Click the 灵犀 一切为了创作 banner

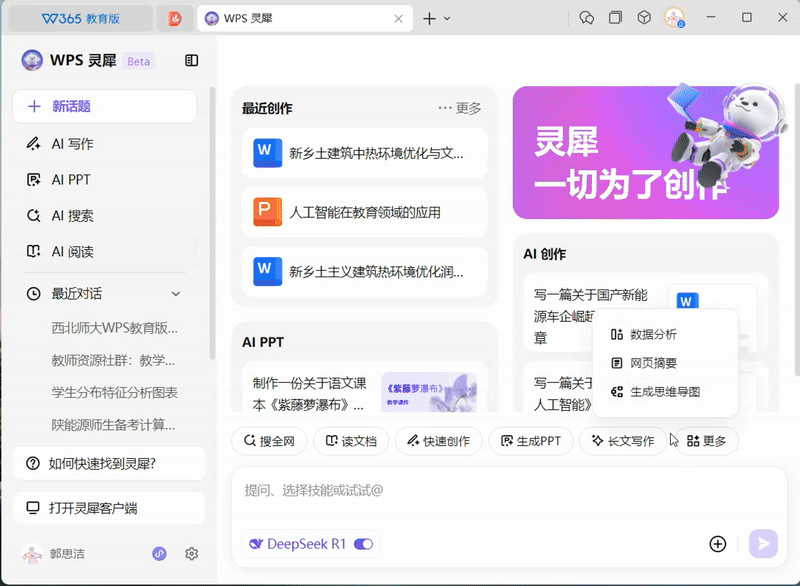[645, 152]
